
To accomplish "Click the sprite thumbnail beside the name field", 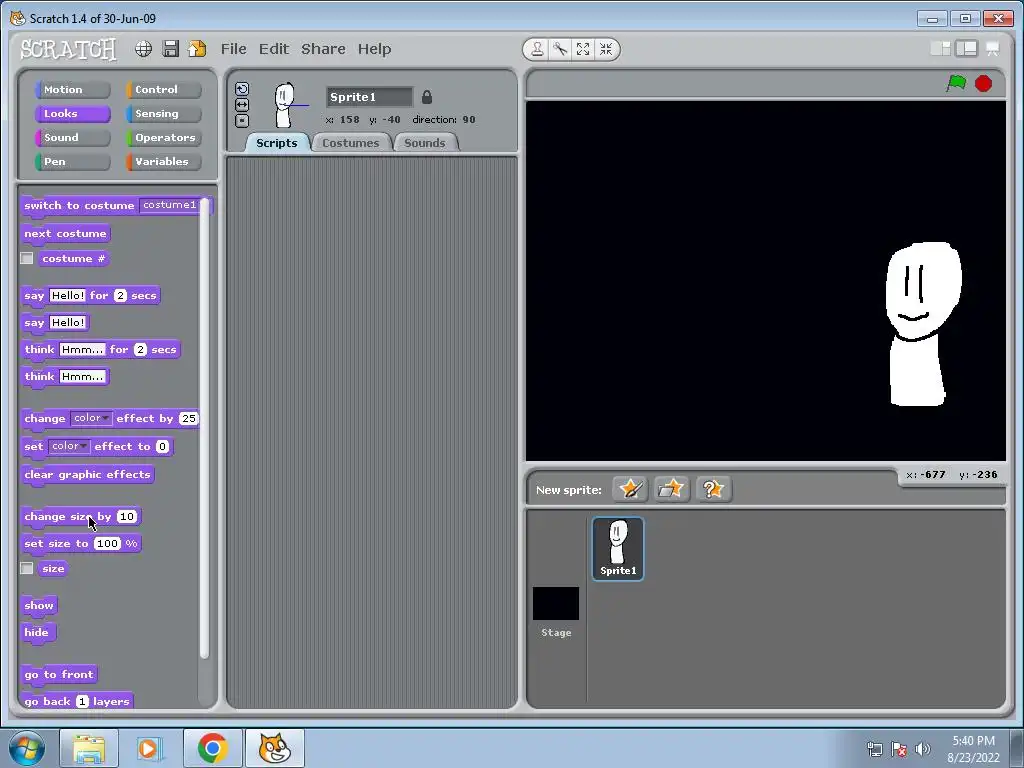I will coord(285,104).
